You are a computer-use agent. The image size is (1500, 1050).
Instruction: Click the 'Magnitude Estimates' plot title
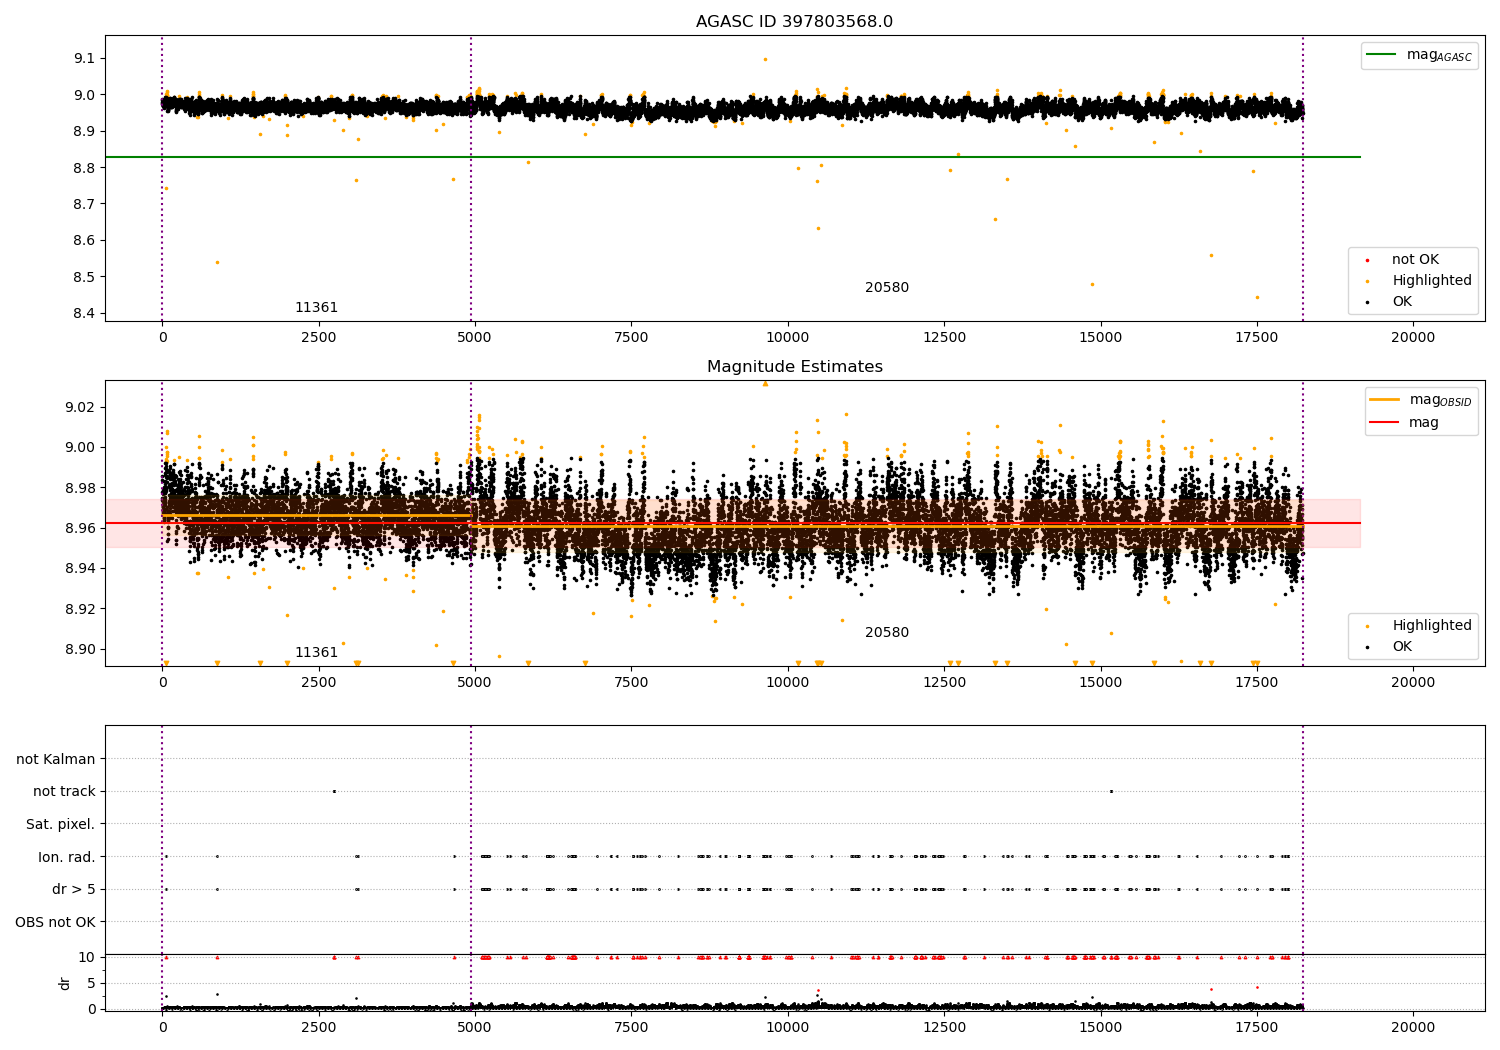794,367
